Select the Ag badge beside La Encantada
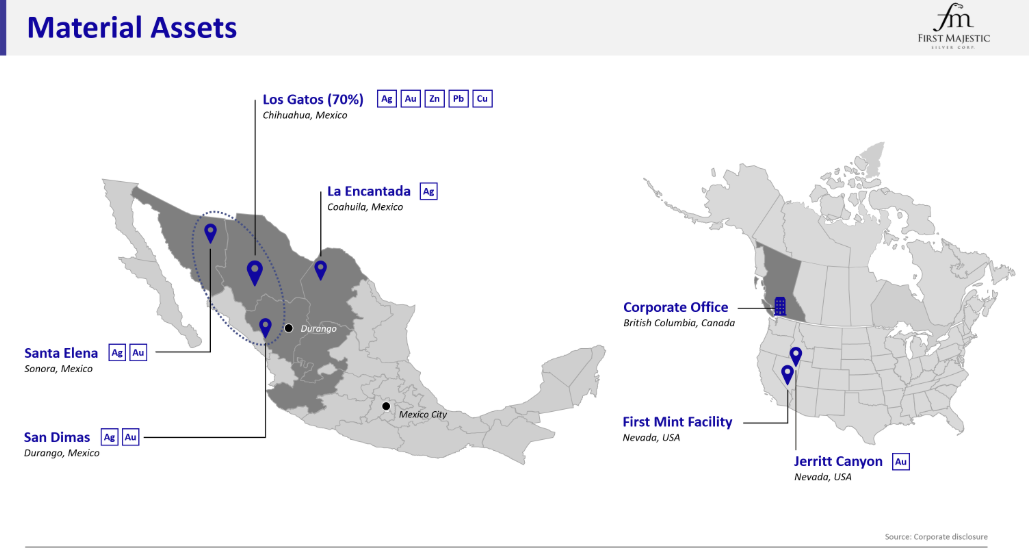The height and width of the screenshot is (548, 1031). (x=429, y=191)
